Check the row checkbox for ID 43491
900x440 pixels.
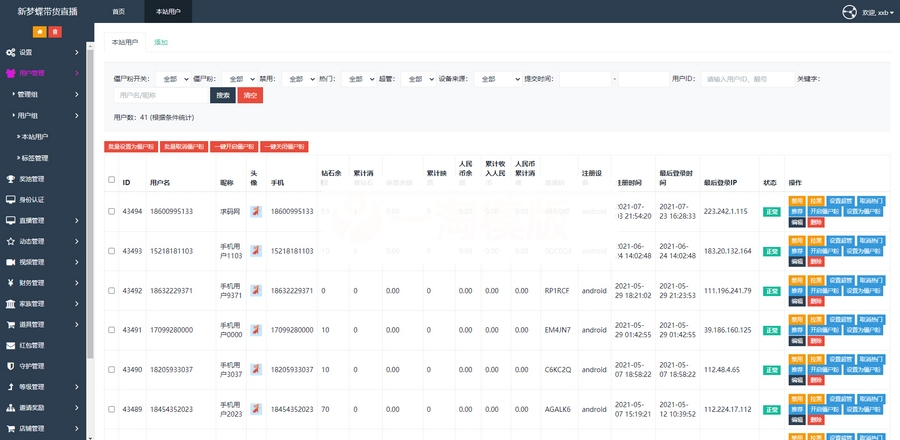111,329
